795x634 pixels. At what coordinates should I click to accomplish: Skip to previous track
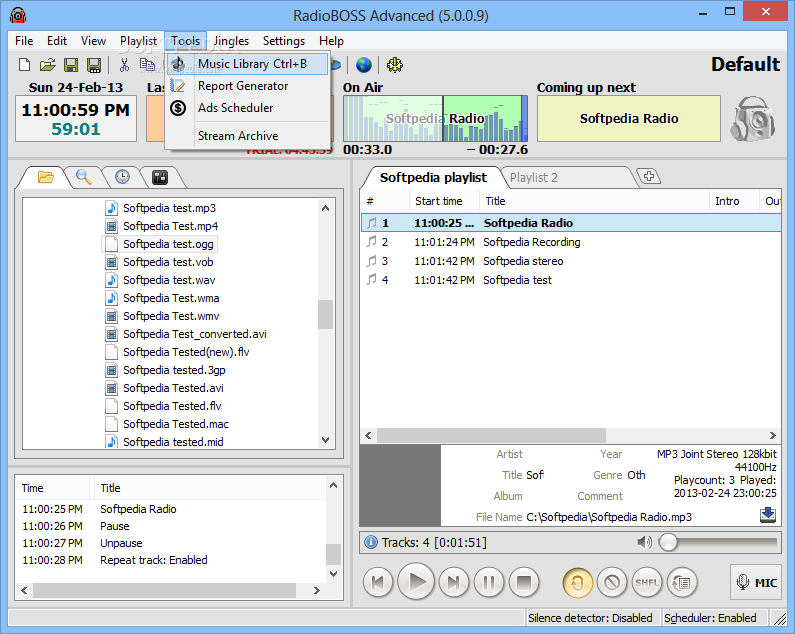378,582
